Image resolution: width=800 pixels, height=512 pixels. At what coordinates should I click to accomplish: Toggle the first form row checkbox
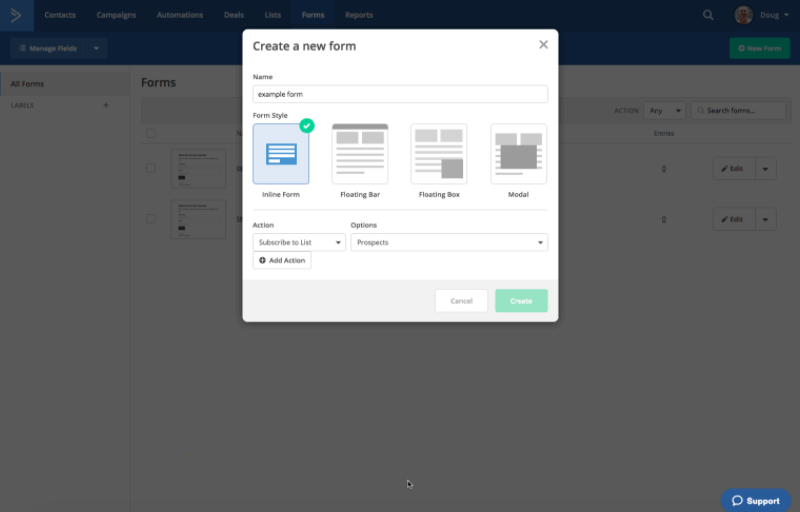click(151, 168)
